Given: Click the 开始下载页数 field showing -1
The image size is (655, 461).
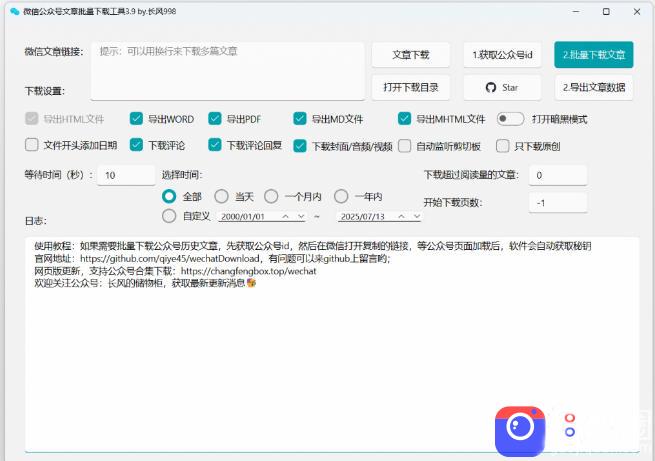Looking at the screenshot, I should click(558, 203).
